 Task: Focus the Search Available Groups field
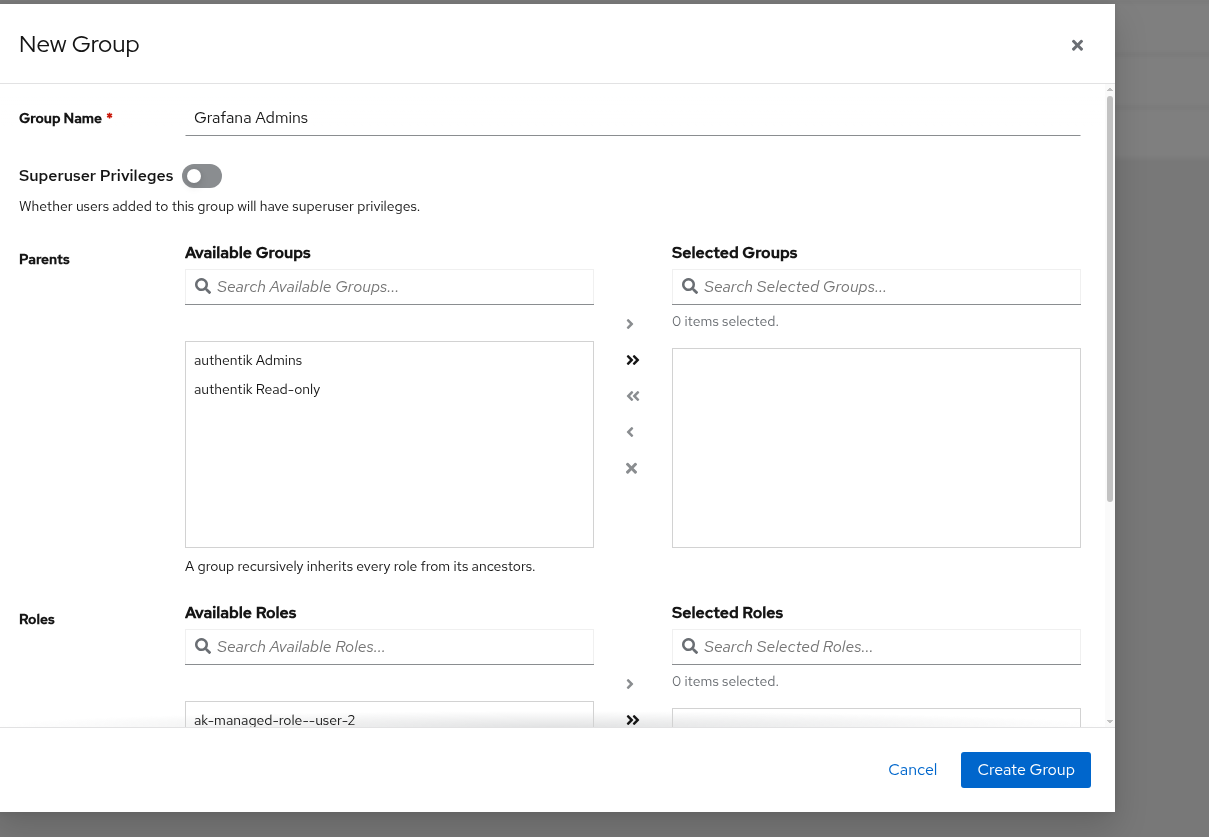390,287
